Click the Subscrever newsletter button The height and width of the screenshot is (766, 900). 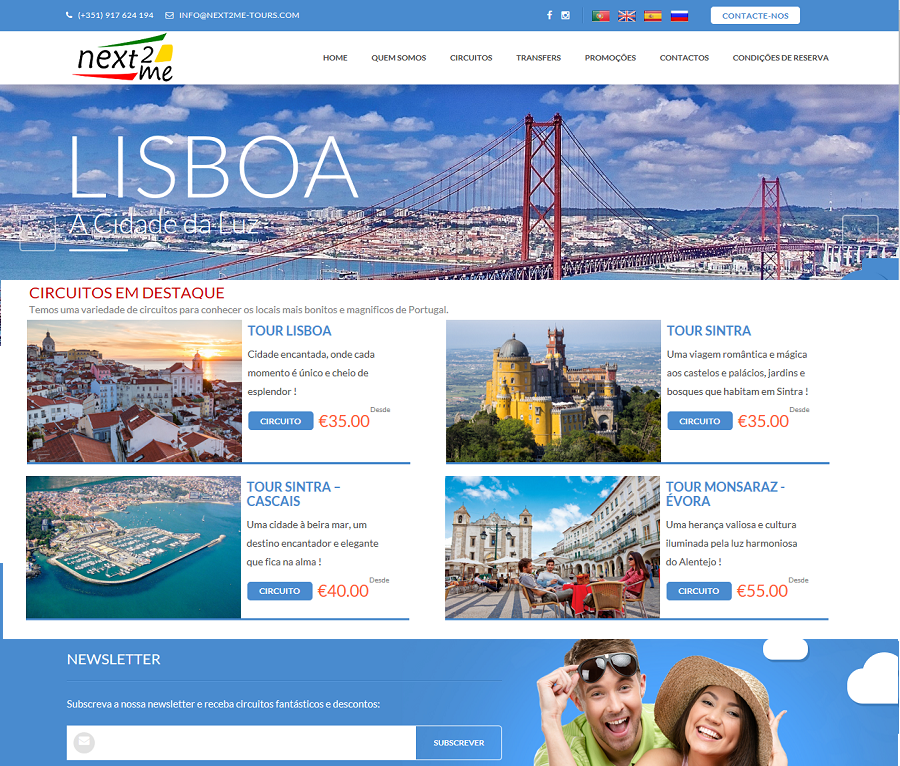(459, 742)
